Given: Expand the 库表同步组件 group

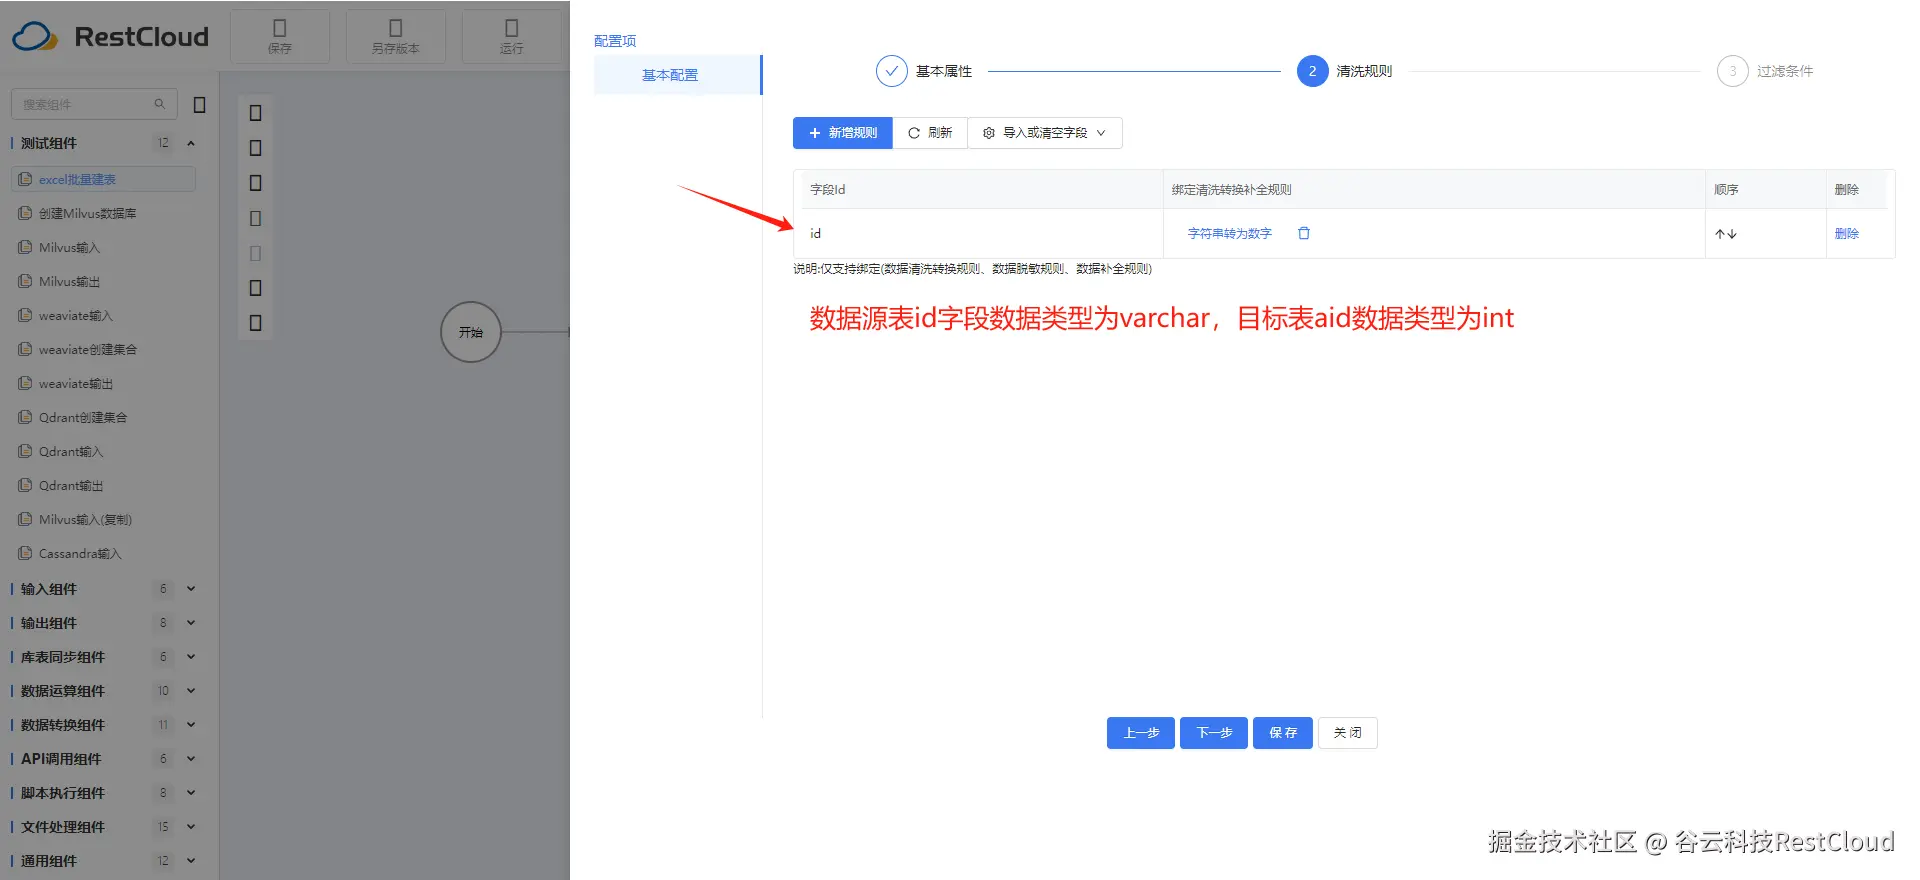Looking at the screenshot, I should click(x=191, y=657).
